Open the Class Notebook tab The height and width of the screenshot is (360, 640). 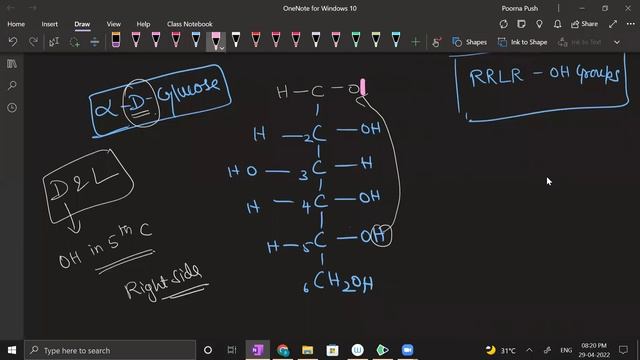189,24
